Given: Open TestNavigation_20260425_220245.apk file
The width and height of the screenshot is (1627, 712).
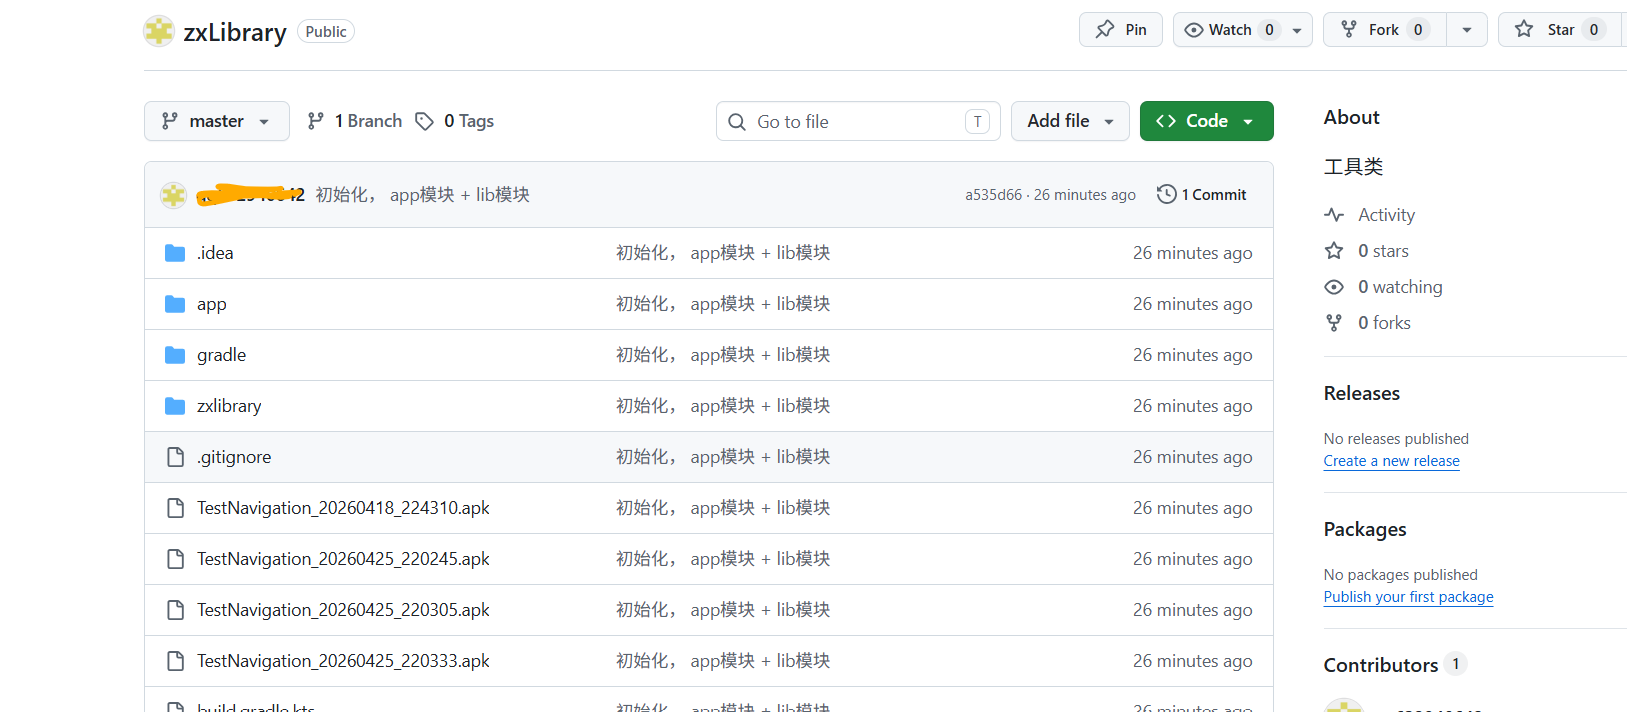Looking at the screenshot, I should tap(343, 559).
